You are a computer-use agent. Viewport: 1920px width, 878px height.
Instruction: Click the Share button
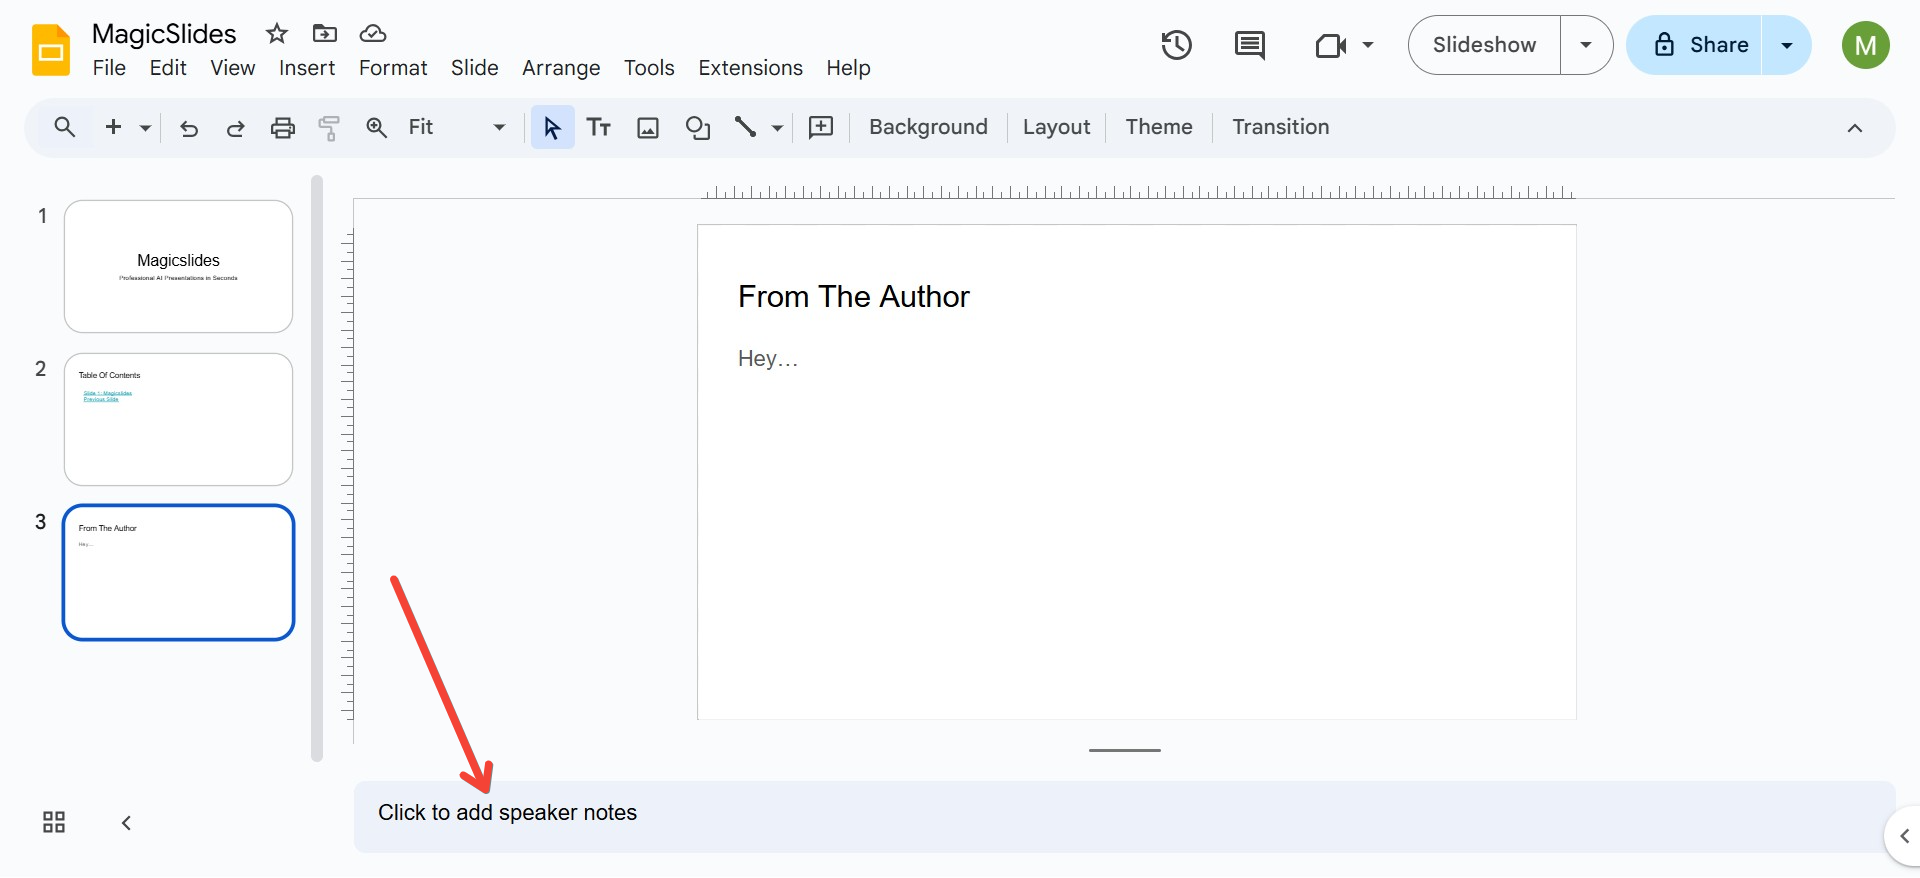coord(1695,45)
